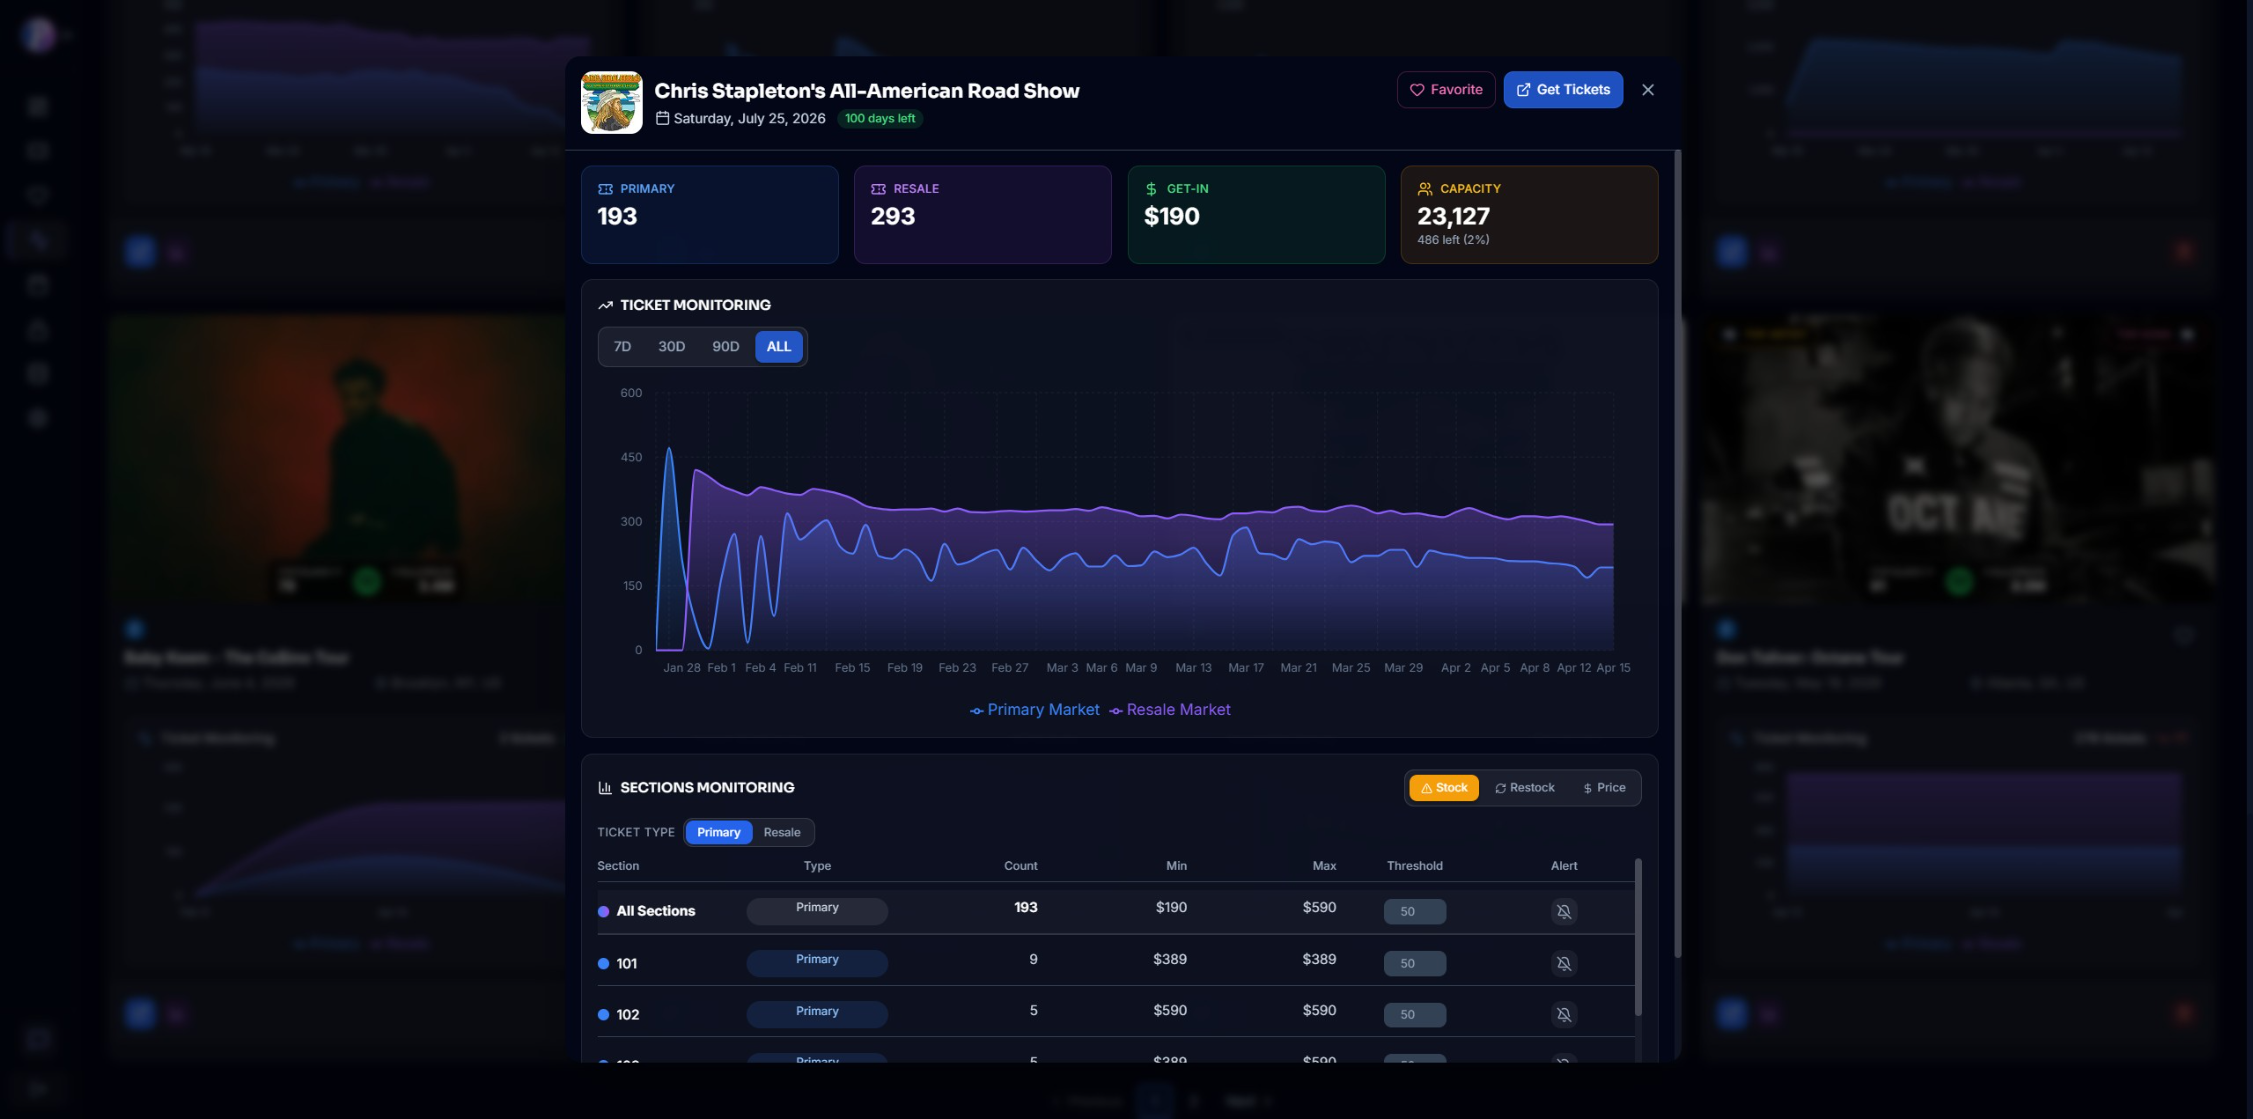This screenshot has width=2253, height=1119.
Task: Click the calendar icon beside the event date
Action: [x=663, y=118]
